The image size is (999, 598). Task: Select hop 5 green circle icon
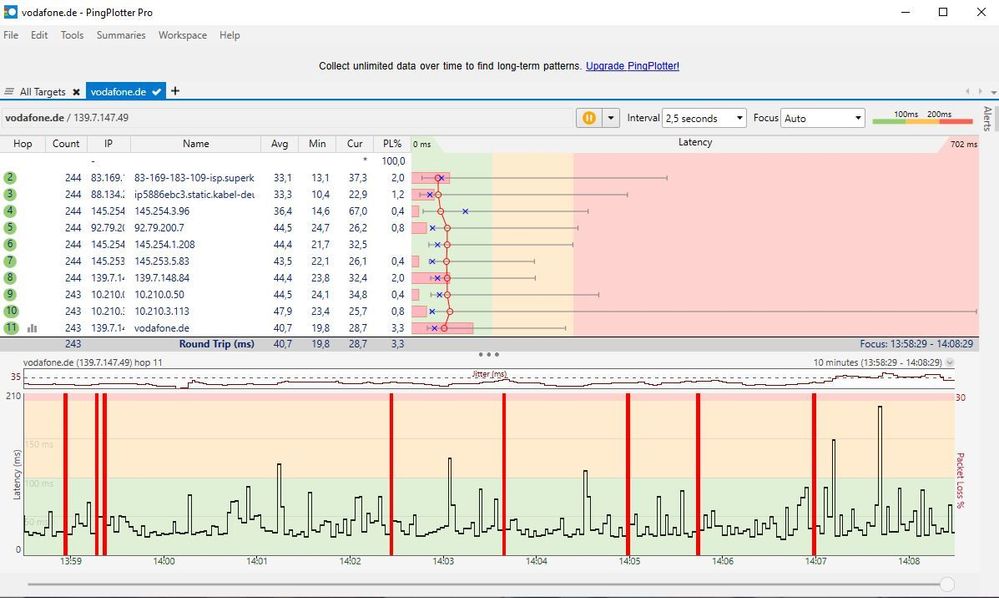10,227
